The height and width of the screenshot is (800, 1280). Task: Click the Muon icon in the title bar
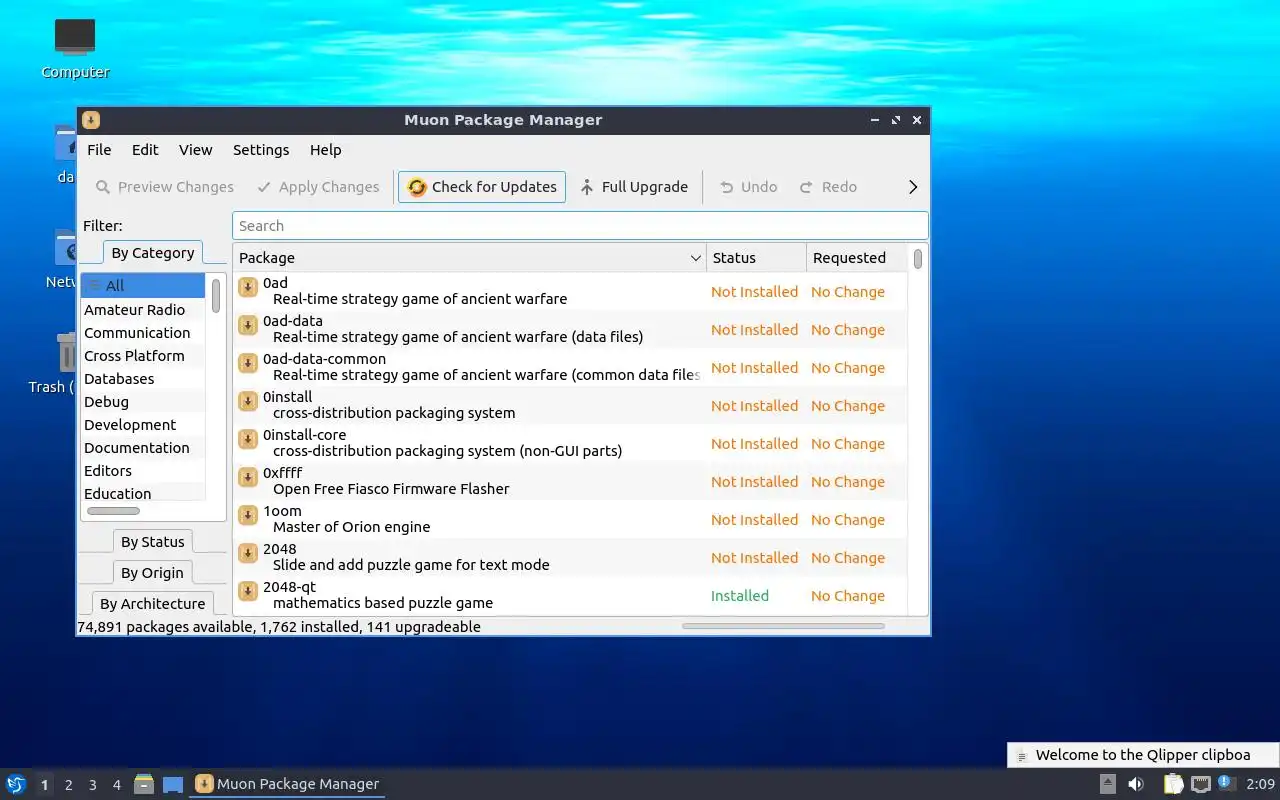[90, 120]
